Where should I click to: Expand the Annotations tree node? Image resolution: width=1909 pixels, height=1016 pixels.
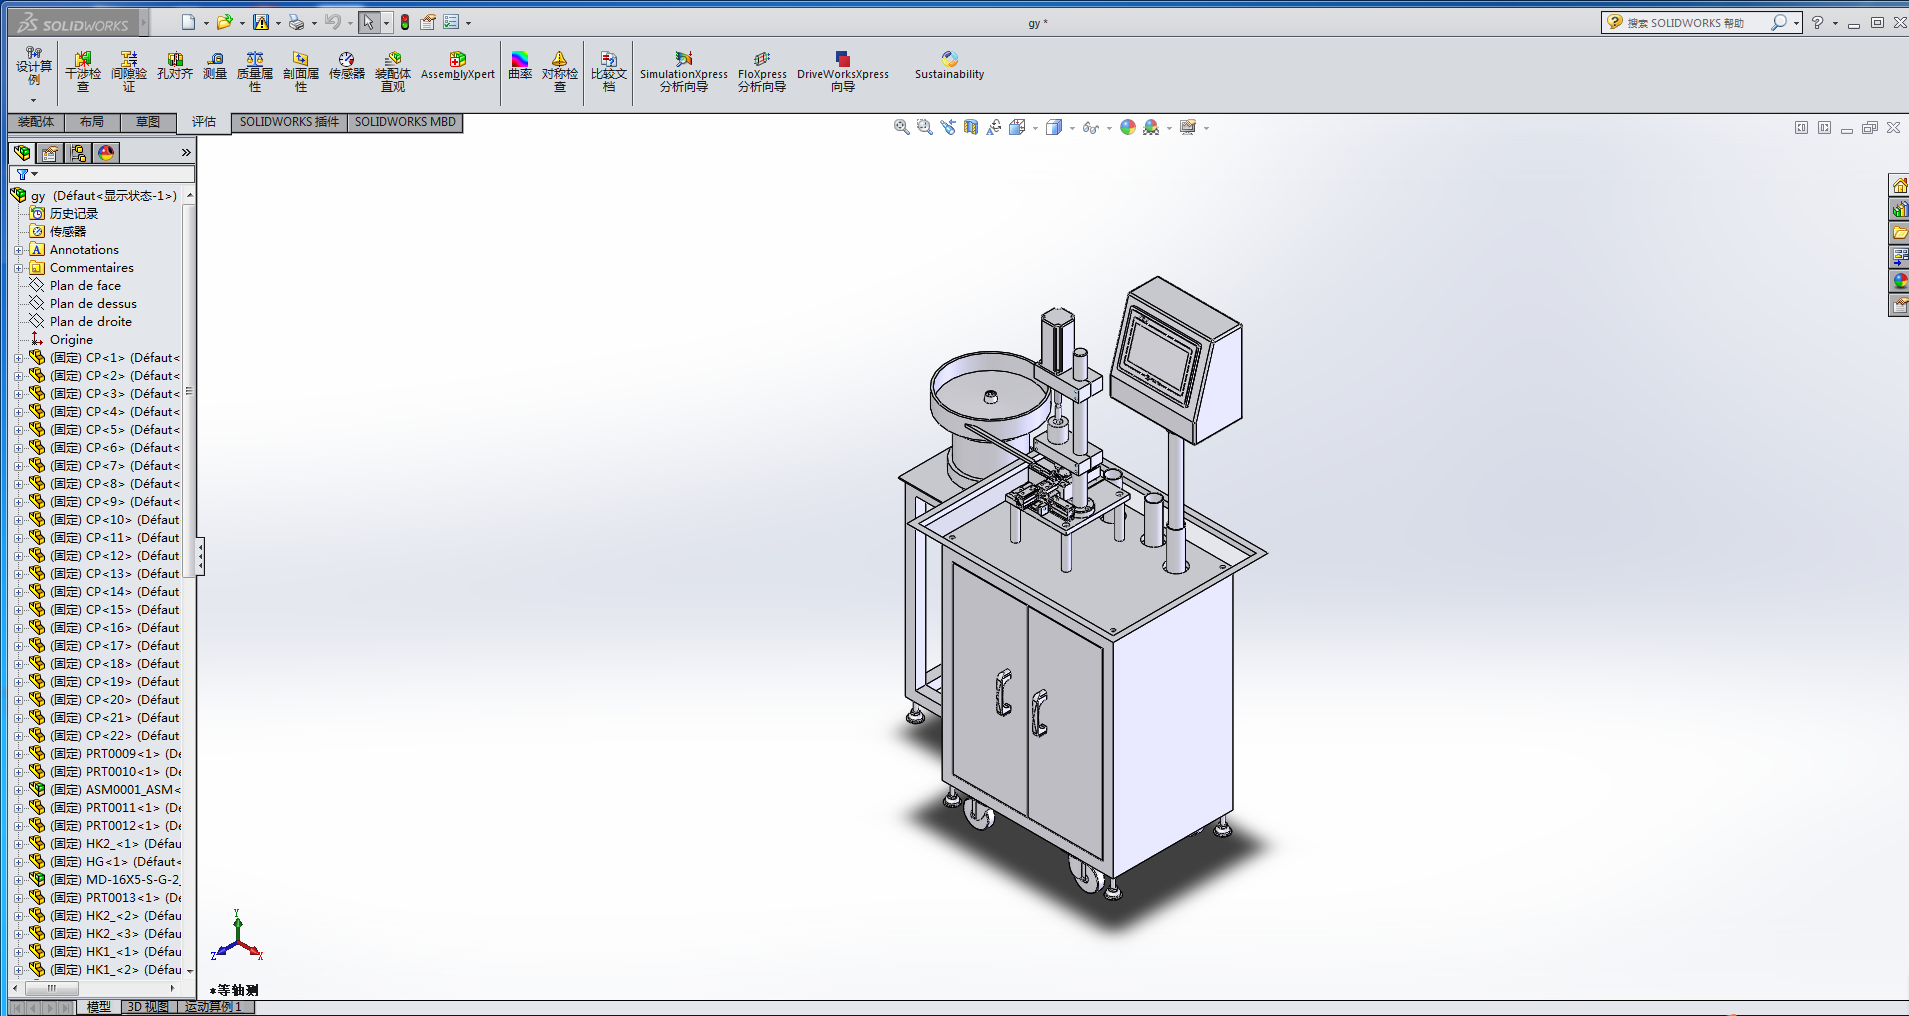18,250
